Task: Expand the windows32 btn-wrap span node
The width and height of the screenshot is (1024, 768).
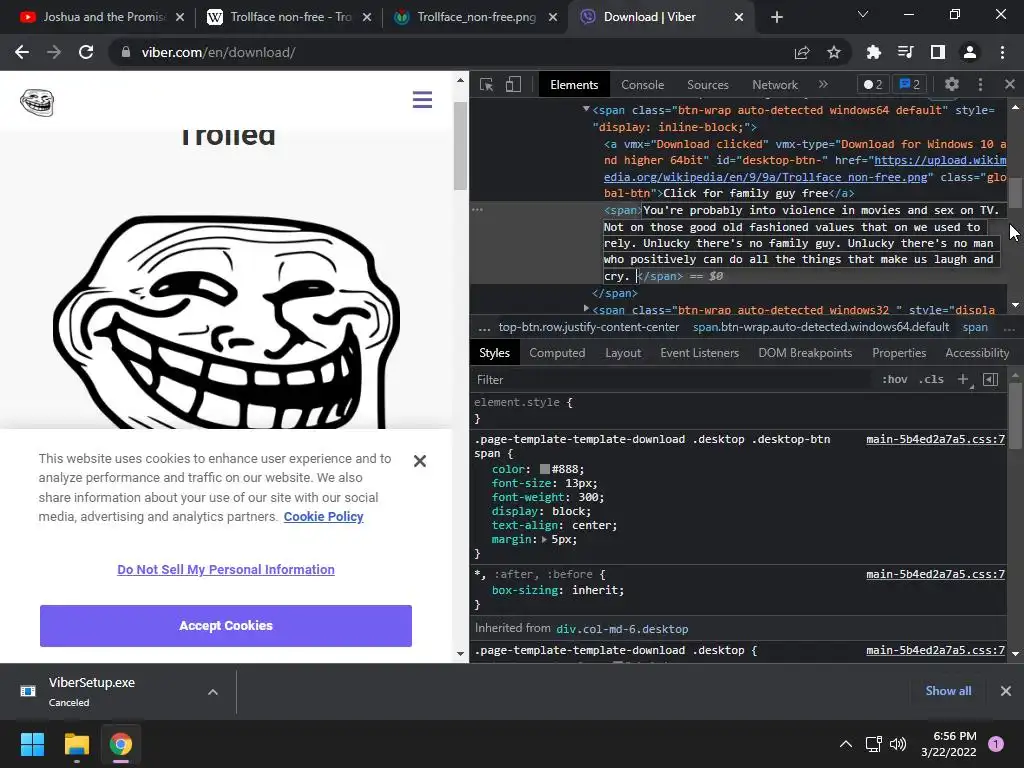Action: click(x=586, y=308)
